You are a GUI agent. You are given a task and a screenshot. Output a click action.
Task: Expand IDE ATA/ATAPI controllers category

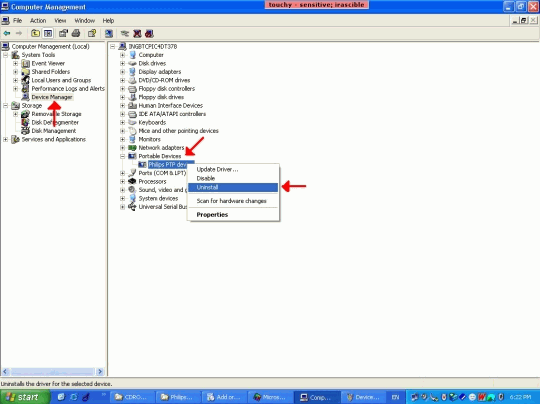(x=122, y=114)
